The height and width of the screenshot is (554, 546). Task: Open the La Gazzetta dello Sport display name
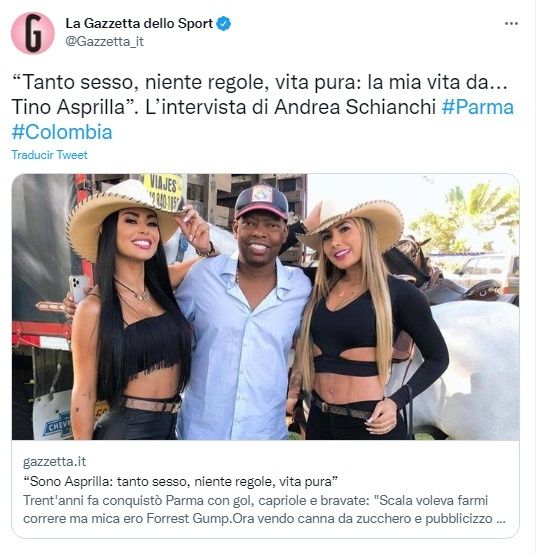[139, 24]
